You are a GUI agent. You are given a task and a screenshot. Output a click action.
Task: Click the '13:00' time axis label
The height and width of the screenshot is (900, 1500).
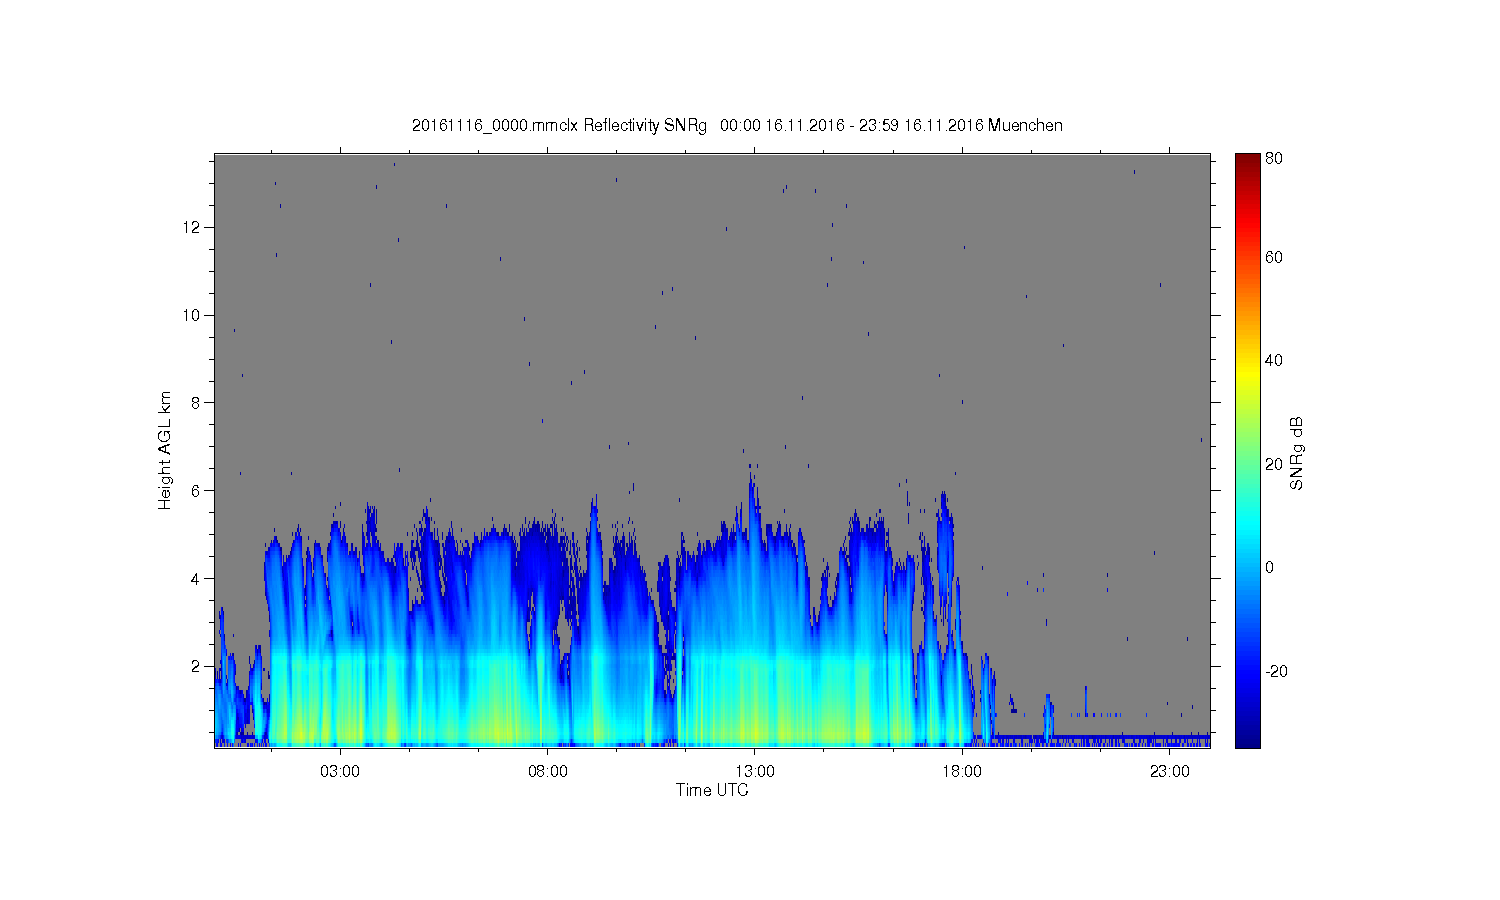(755, 771)
